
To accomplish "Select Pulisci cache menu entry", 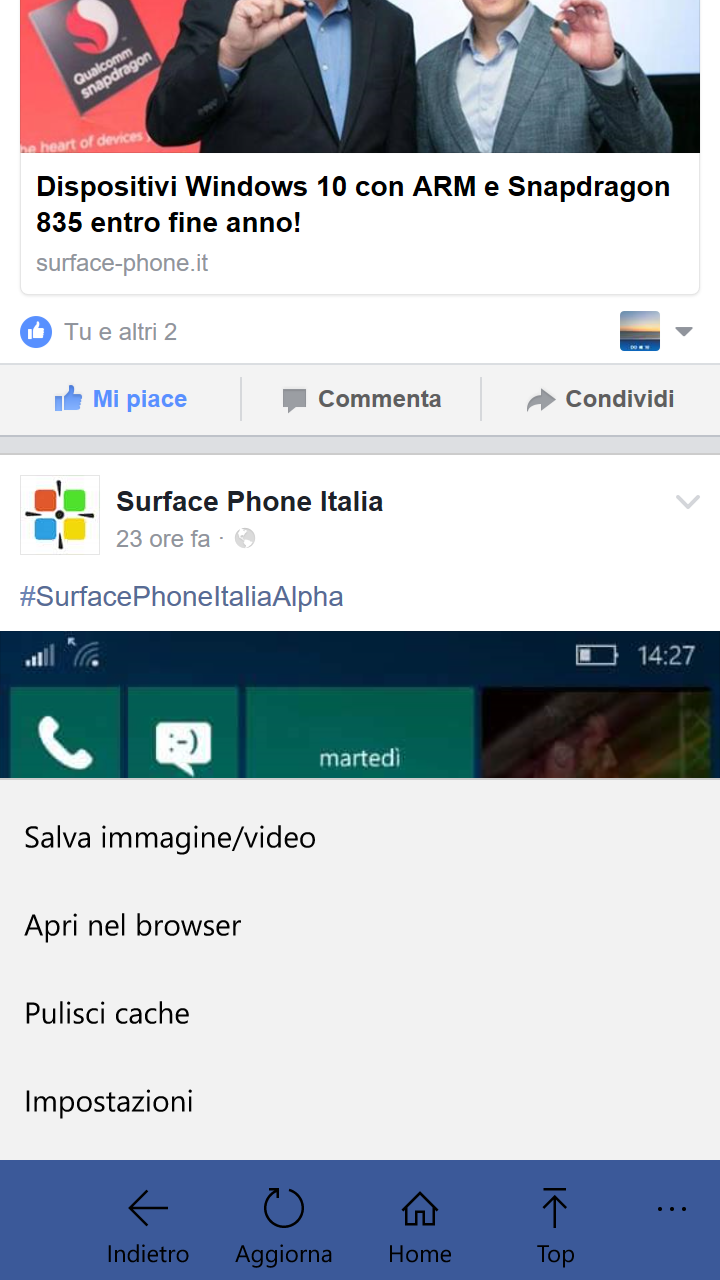I will coord(360,1013).
